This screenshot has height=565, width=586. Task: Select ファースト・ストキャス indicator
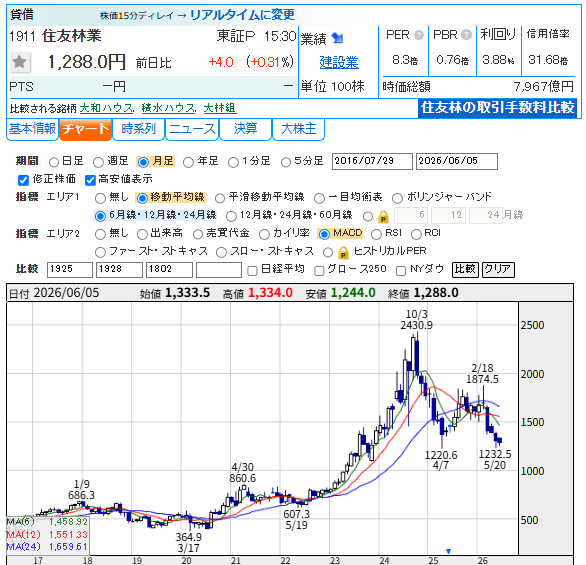click(x=100, y=252)
